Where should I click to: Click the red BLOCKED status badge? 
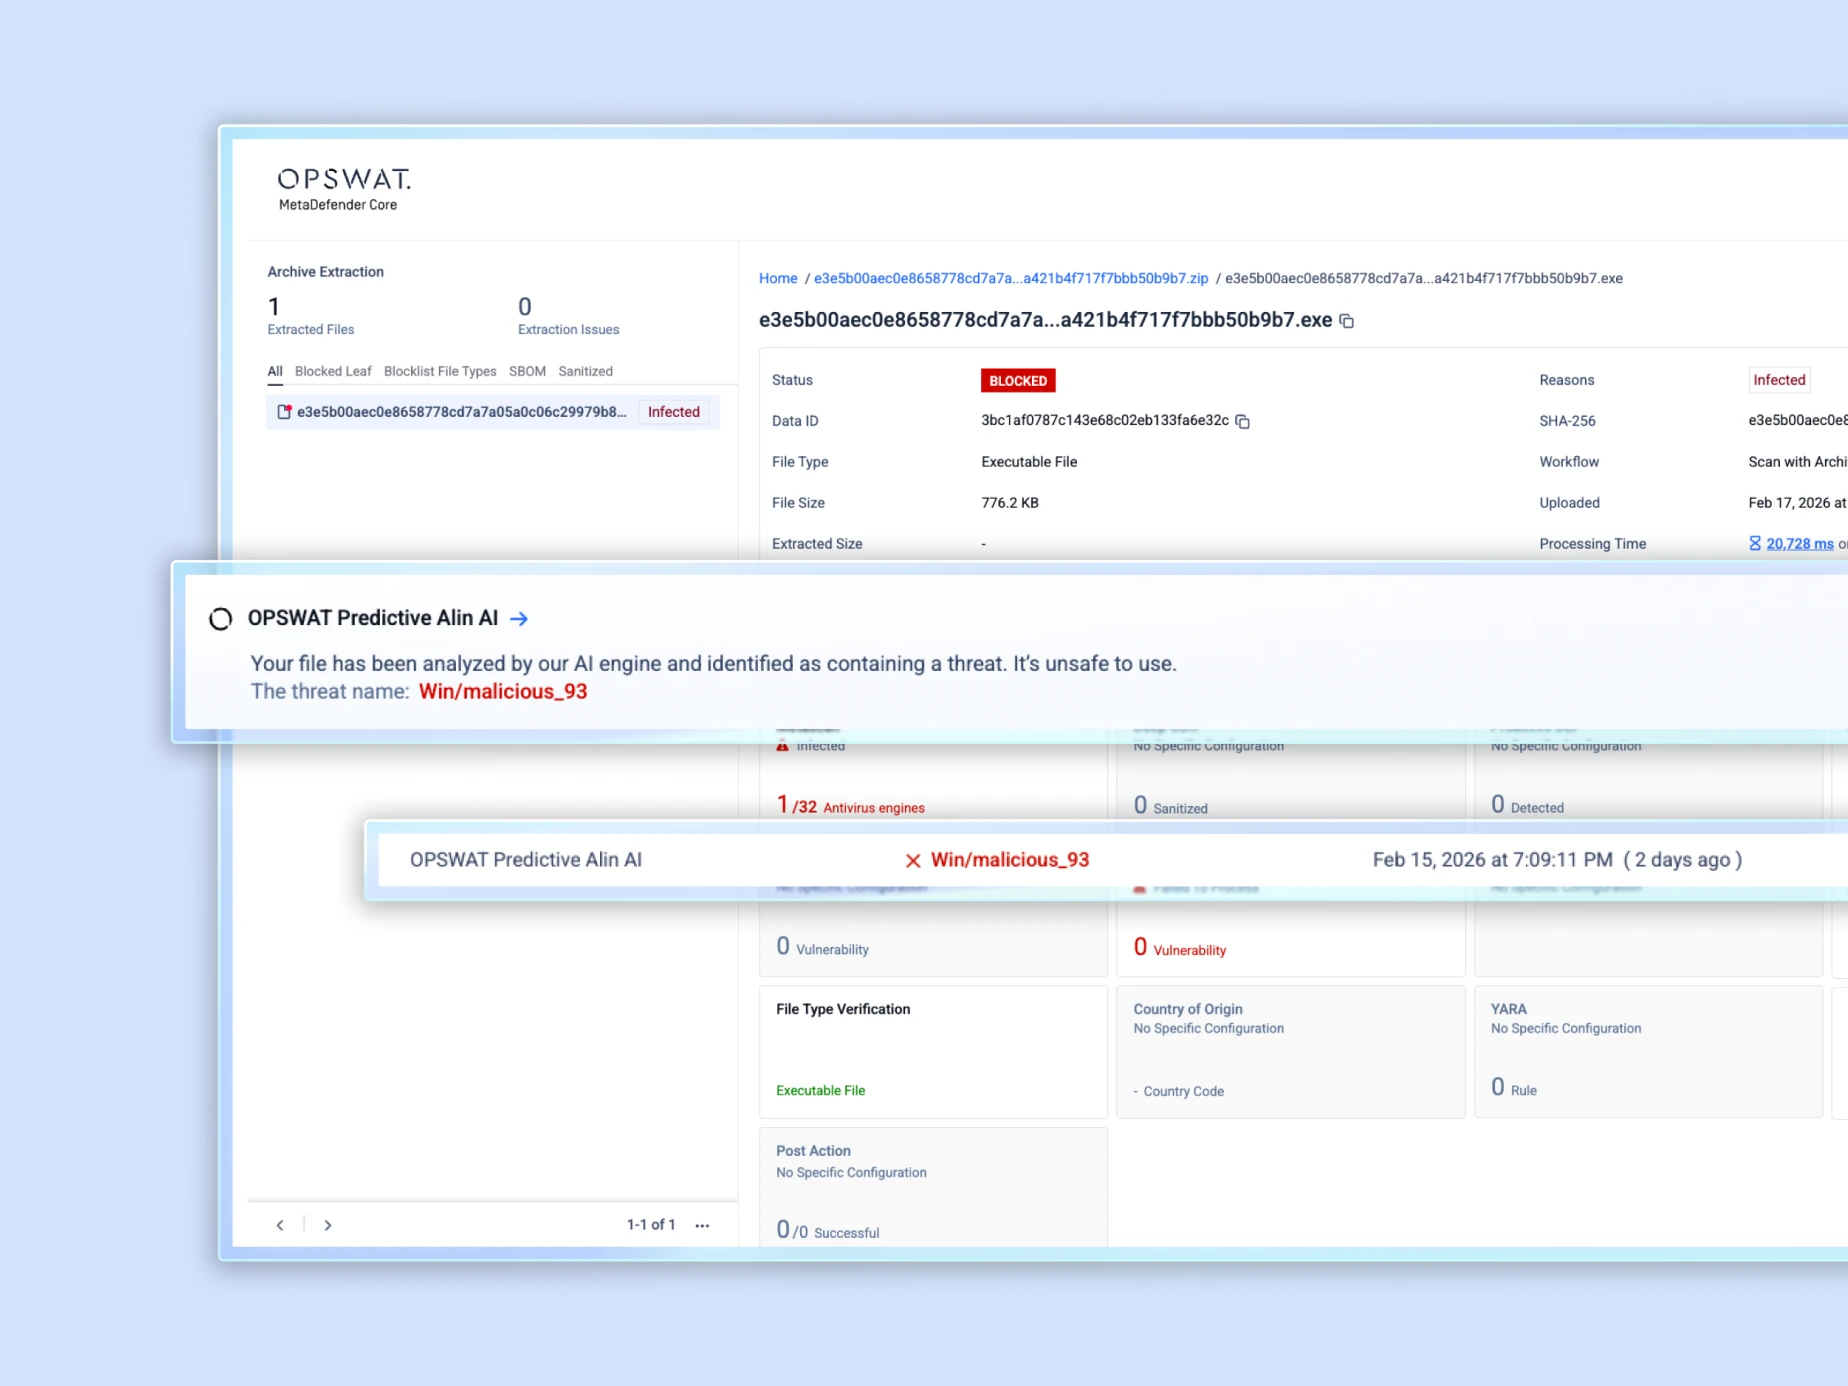1018,380
